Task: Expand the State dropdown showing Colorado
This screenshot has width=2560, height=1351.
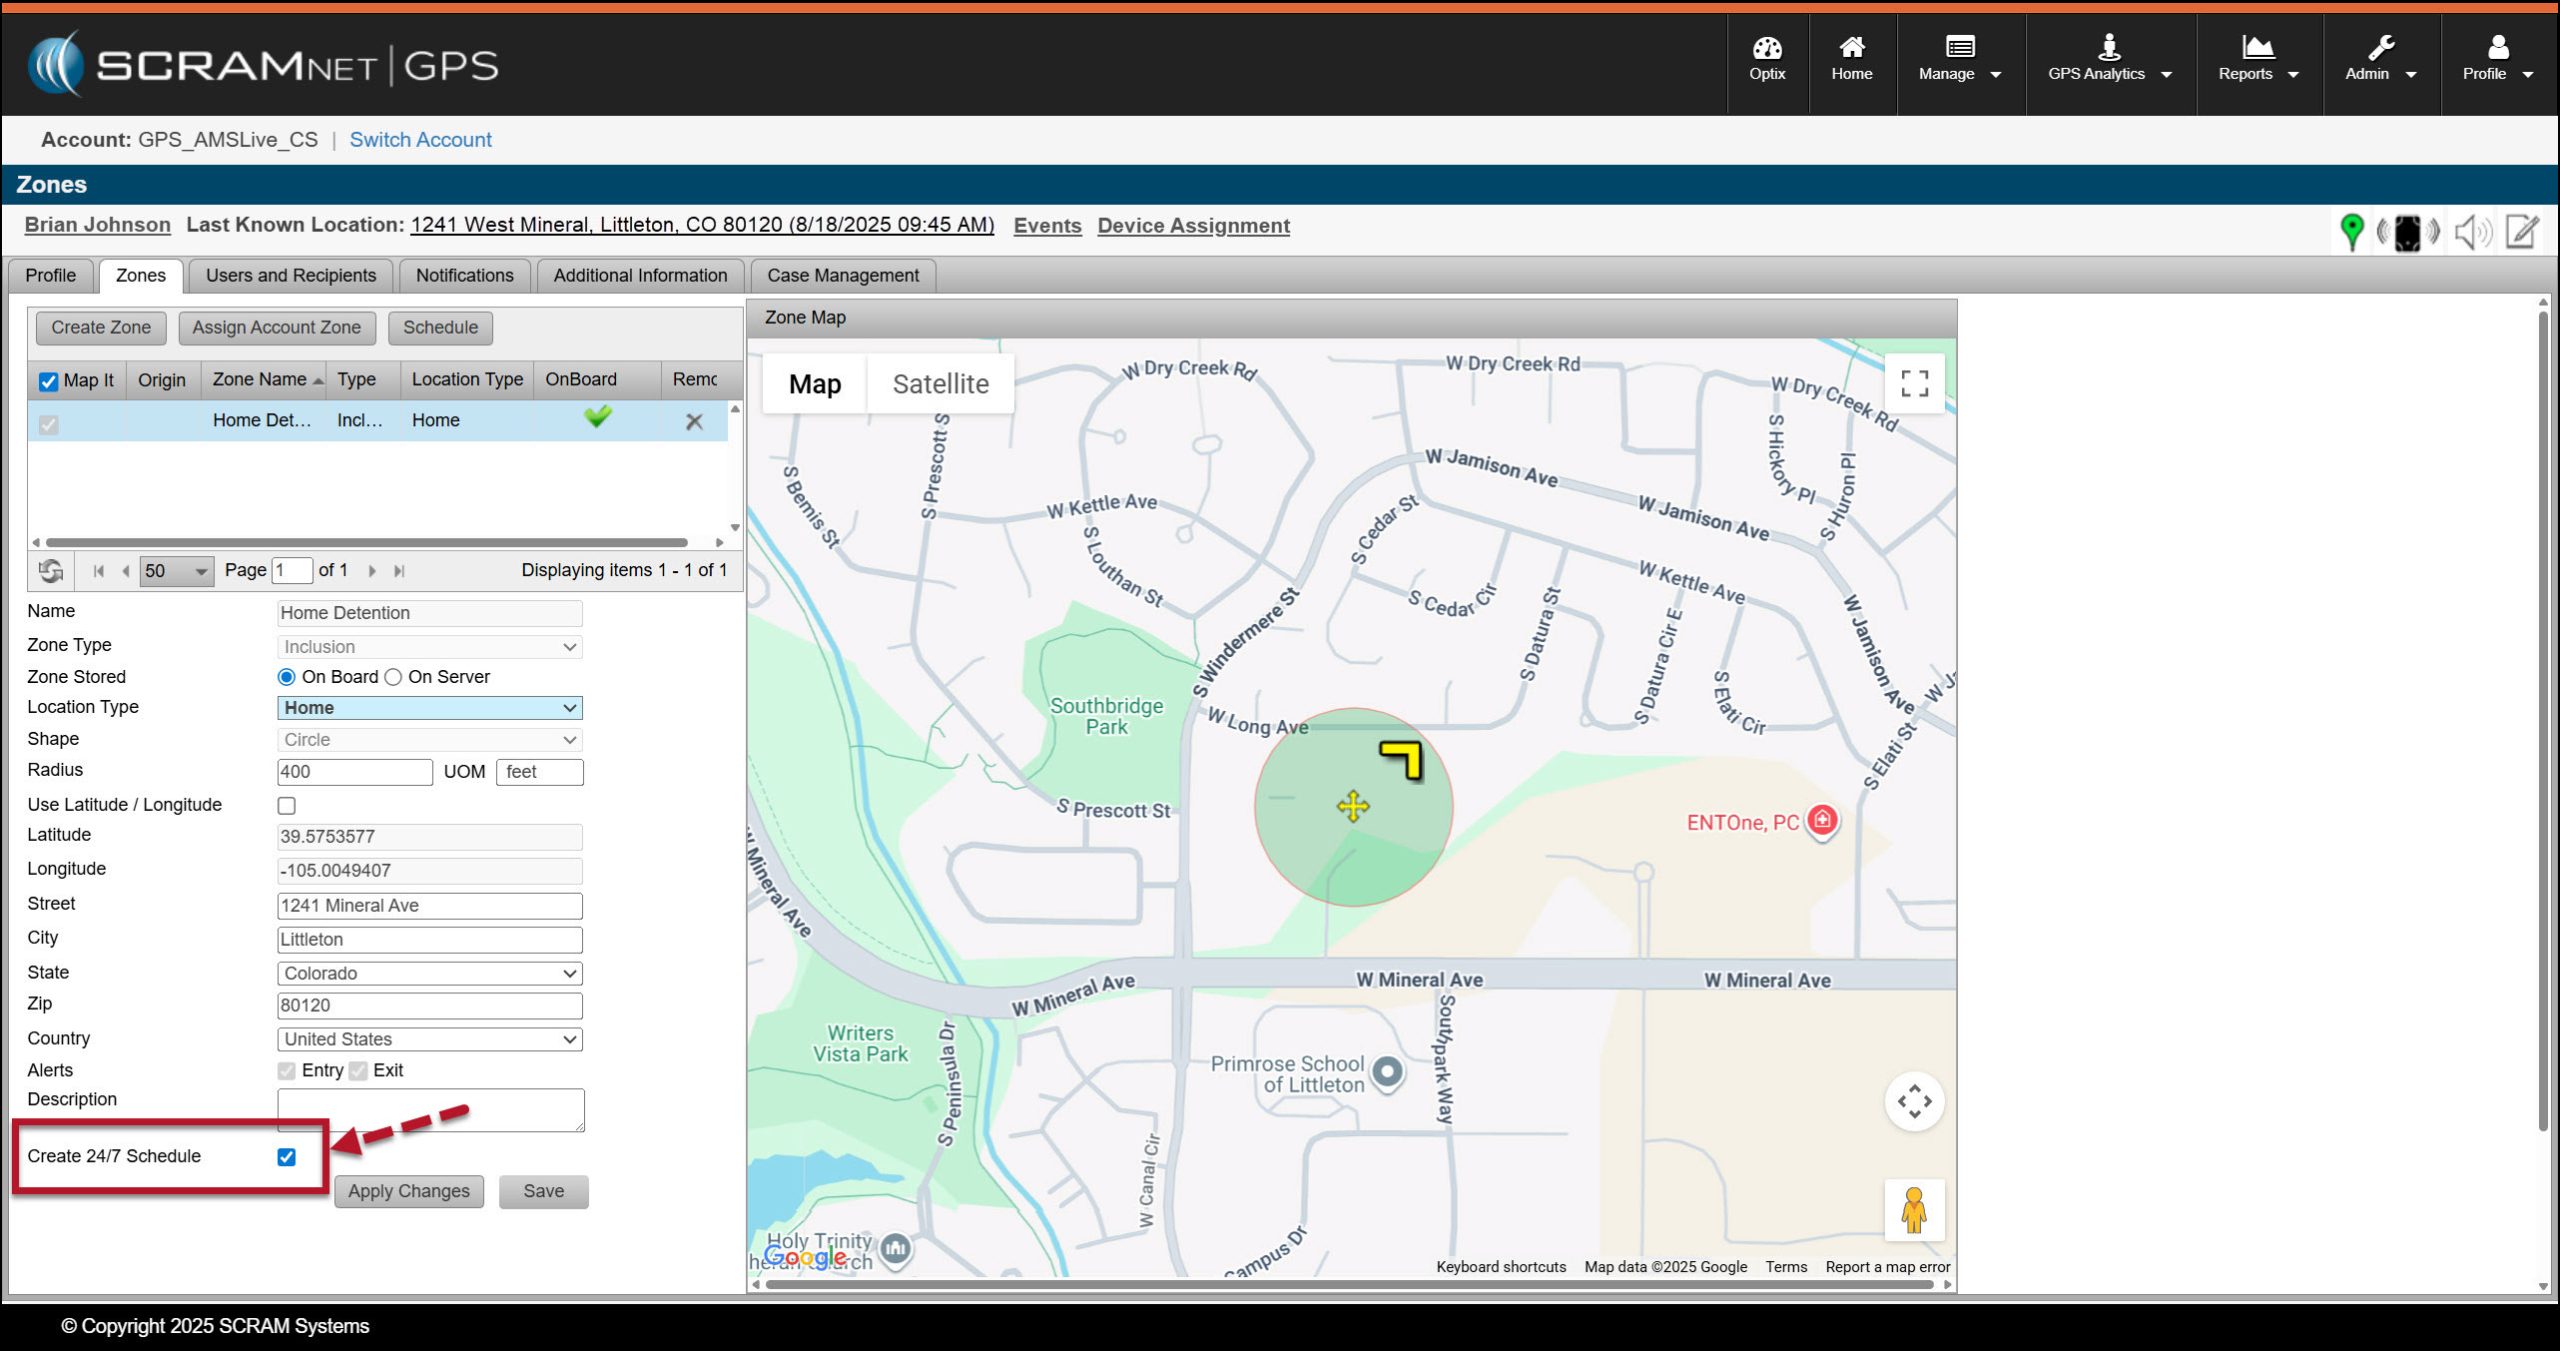Action: (x=429, y=973)
